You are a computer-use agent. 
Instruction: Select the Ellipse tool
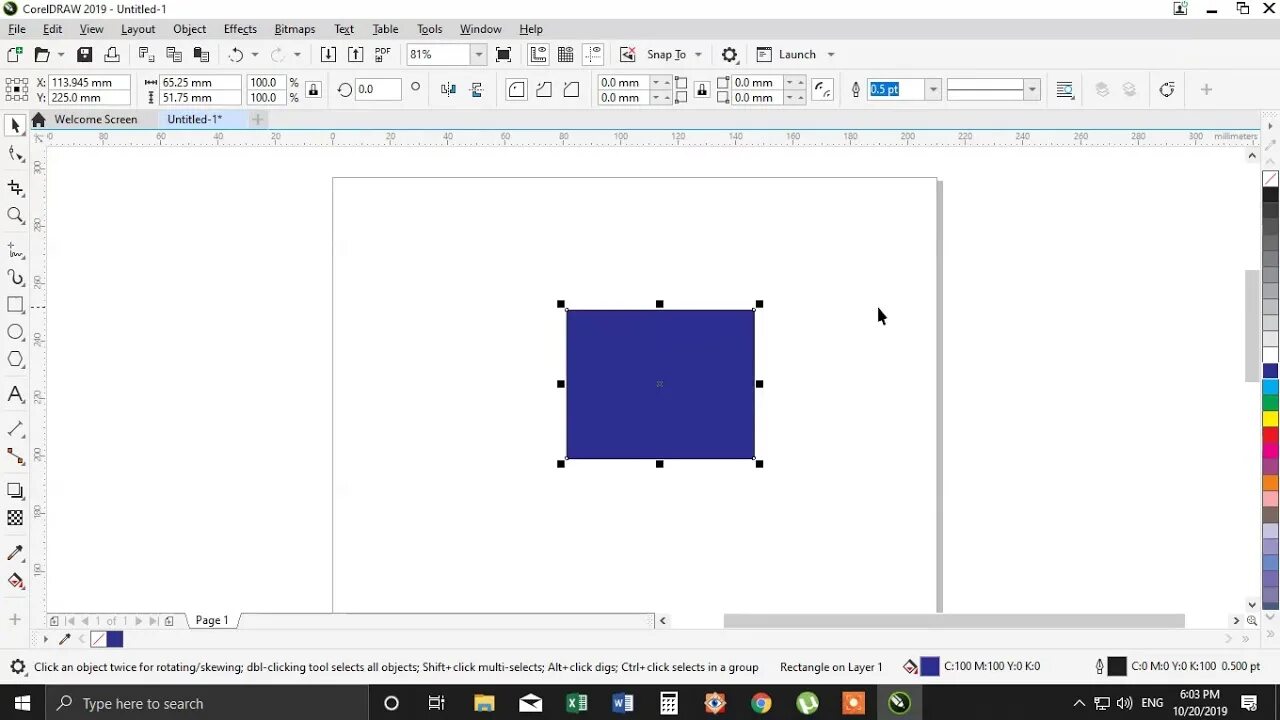15,332
